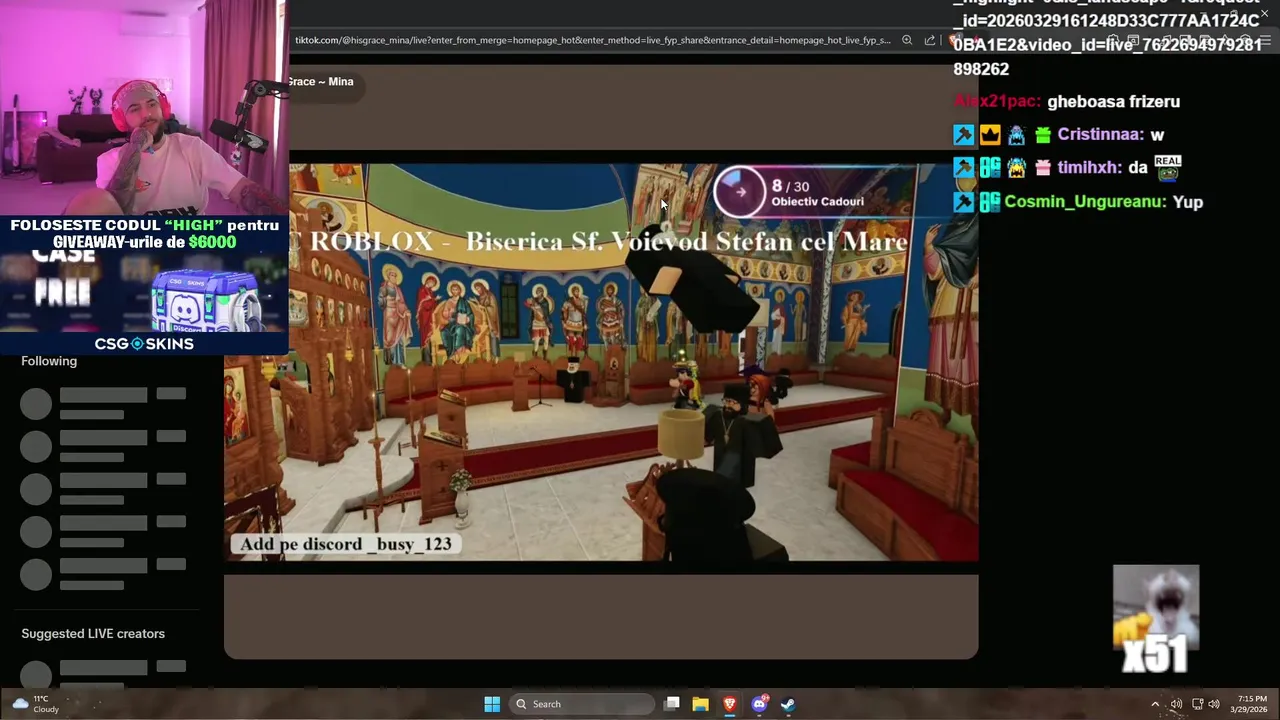Click the moderator badge beside Cosmin_Ungureanu
1280x720 pixels.
pyautogui.click(x=964, y=202)
